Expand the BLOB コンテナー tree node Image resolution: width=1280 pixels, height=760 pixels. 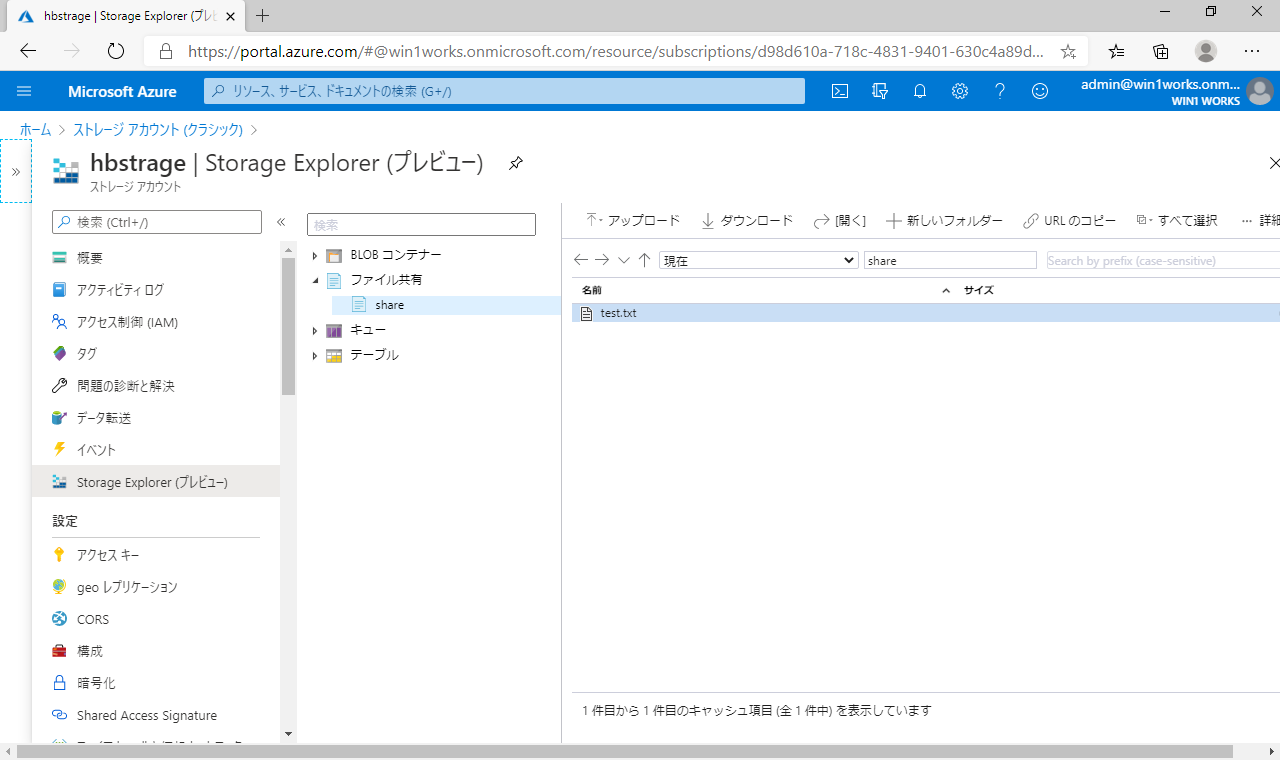point(315,255)
